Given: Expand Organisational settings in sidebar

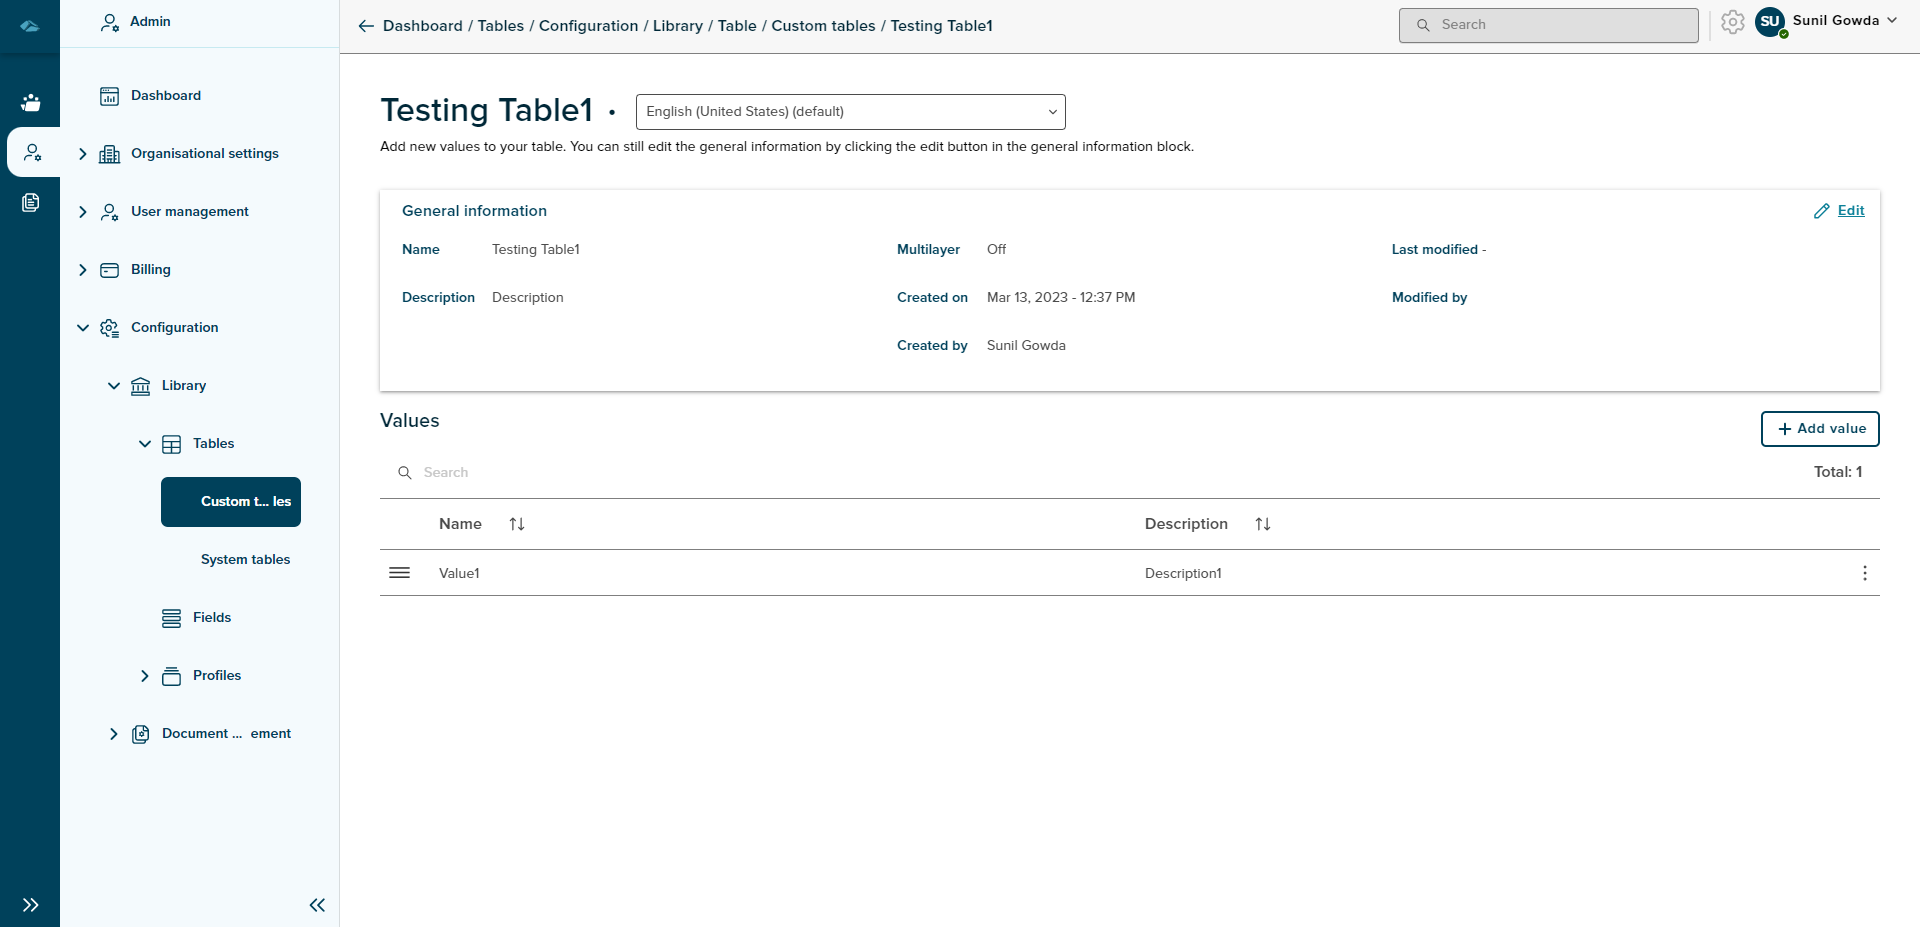Looking at the screenshot, I should pos(83,154).
